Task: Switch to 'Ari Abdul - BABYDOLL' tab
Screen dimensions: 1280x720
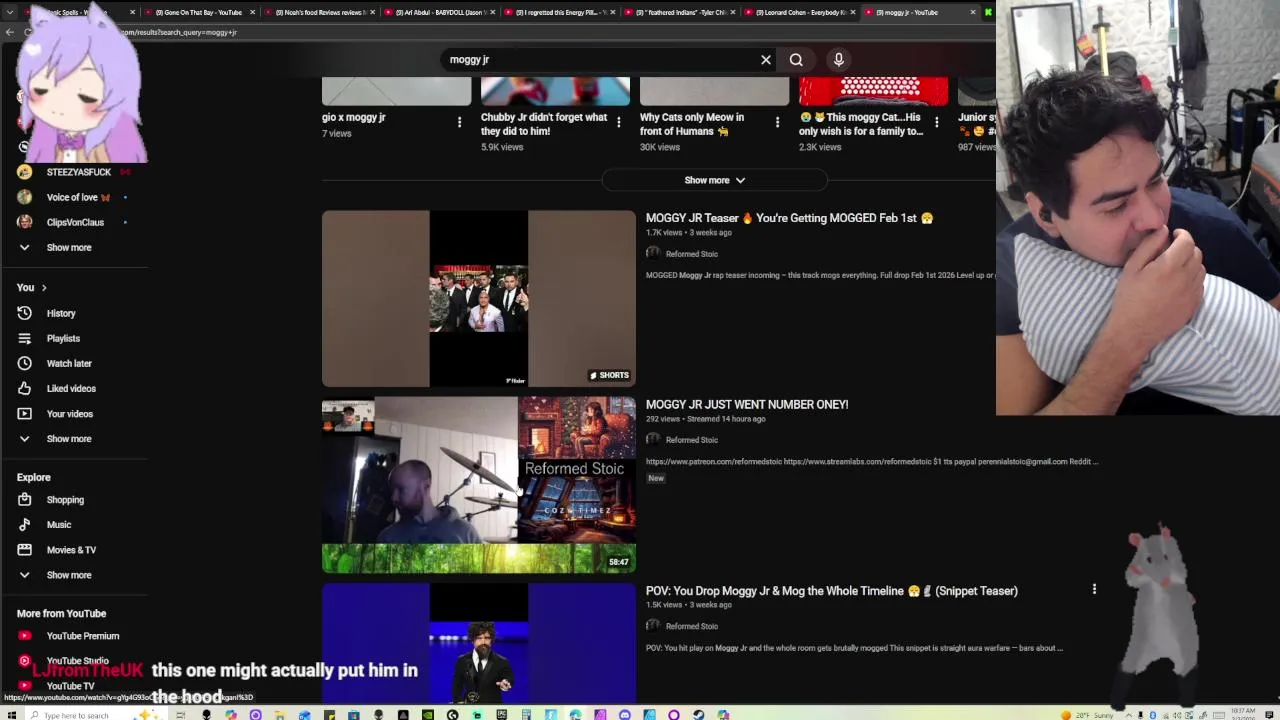Action: (441, 12)
